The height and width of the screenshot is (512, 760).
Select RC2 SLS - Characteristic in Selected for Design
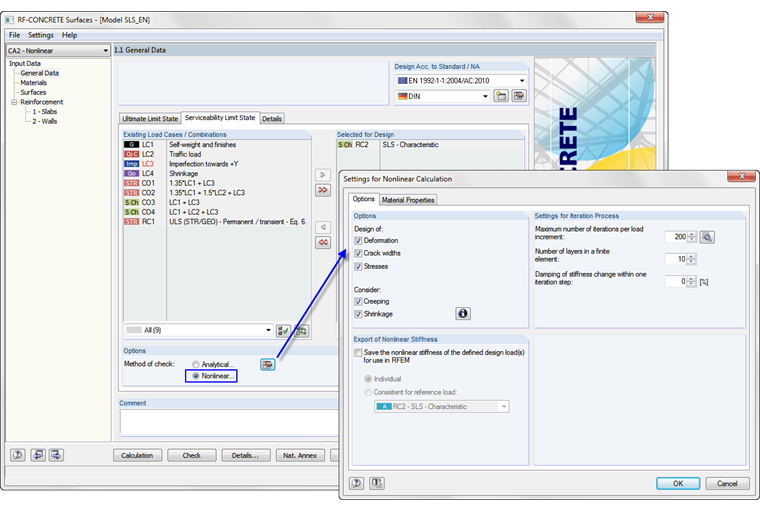(430, 145)
